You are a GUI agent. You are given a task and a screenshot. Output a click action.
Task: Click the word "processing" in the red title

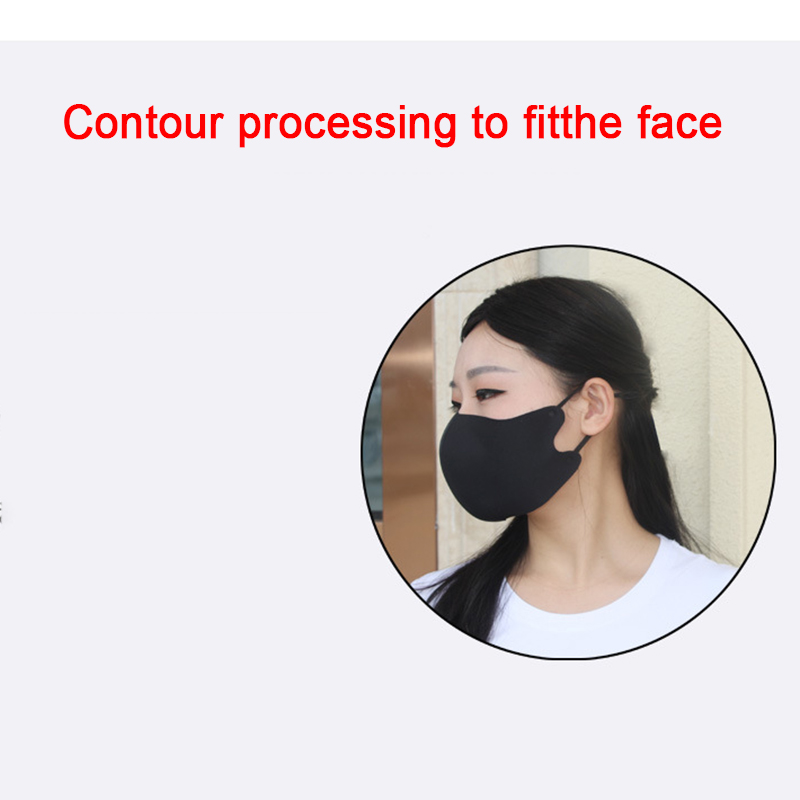pyautogui.click(x=347, y=126)
